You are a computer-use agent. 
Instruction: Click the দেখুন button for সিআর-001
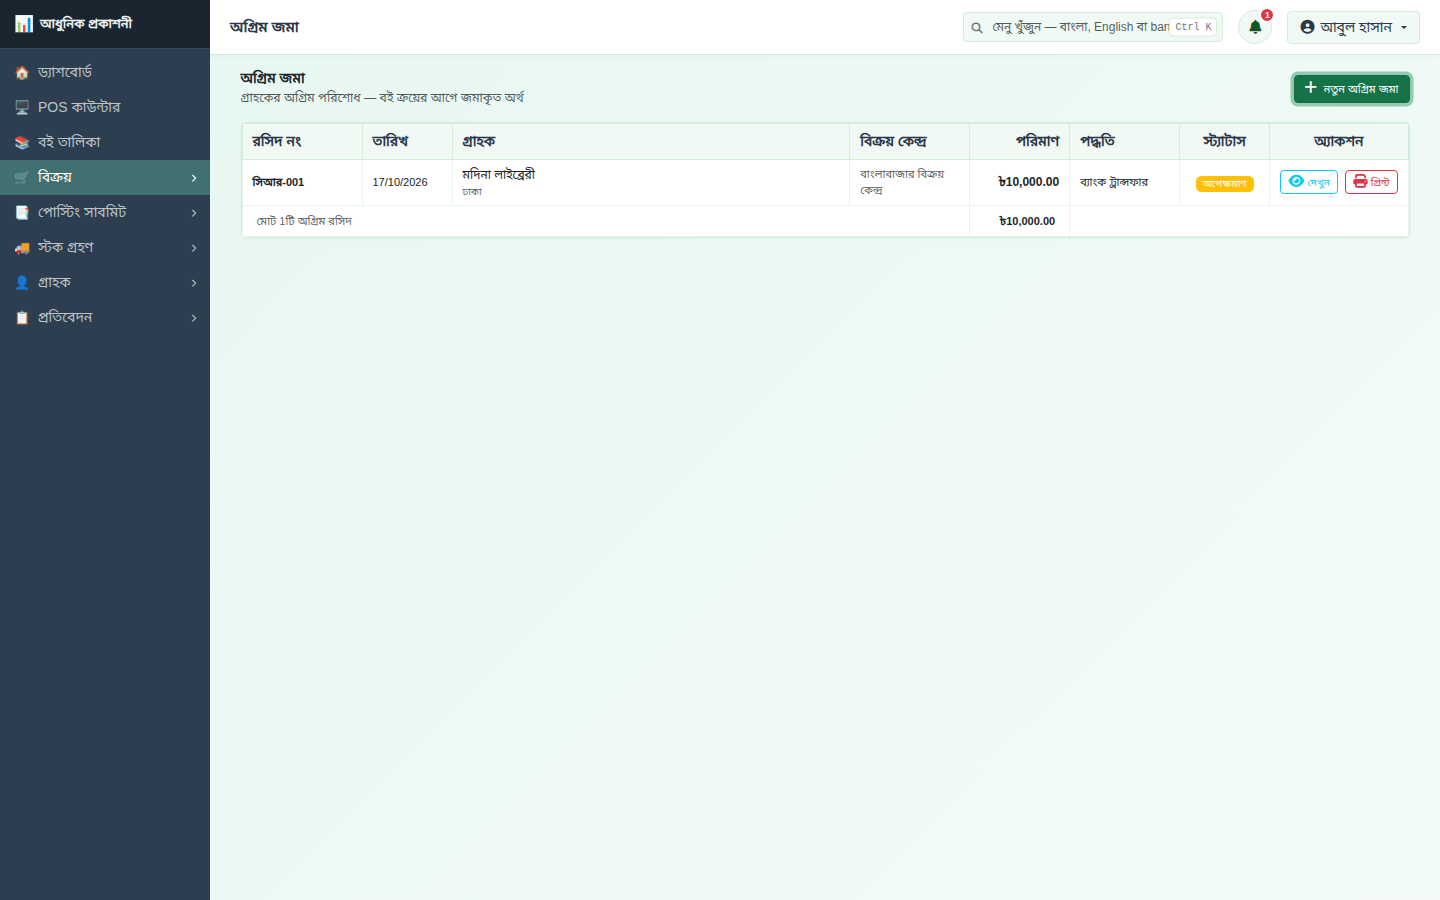pyautogui.click(x=1309, y=182)
